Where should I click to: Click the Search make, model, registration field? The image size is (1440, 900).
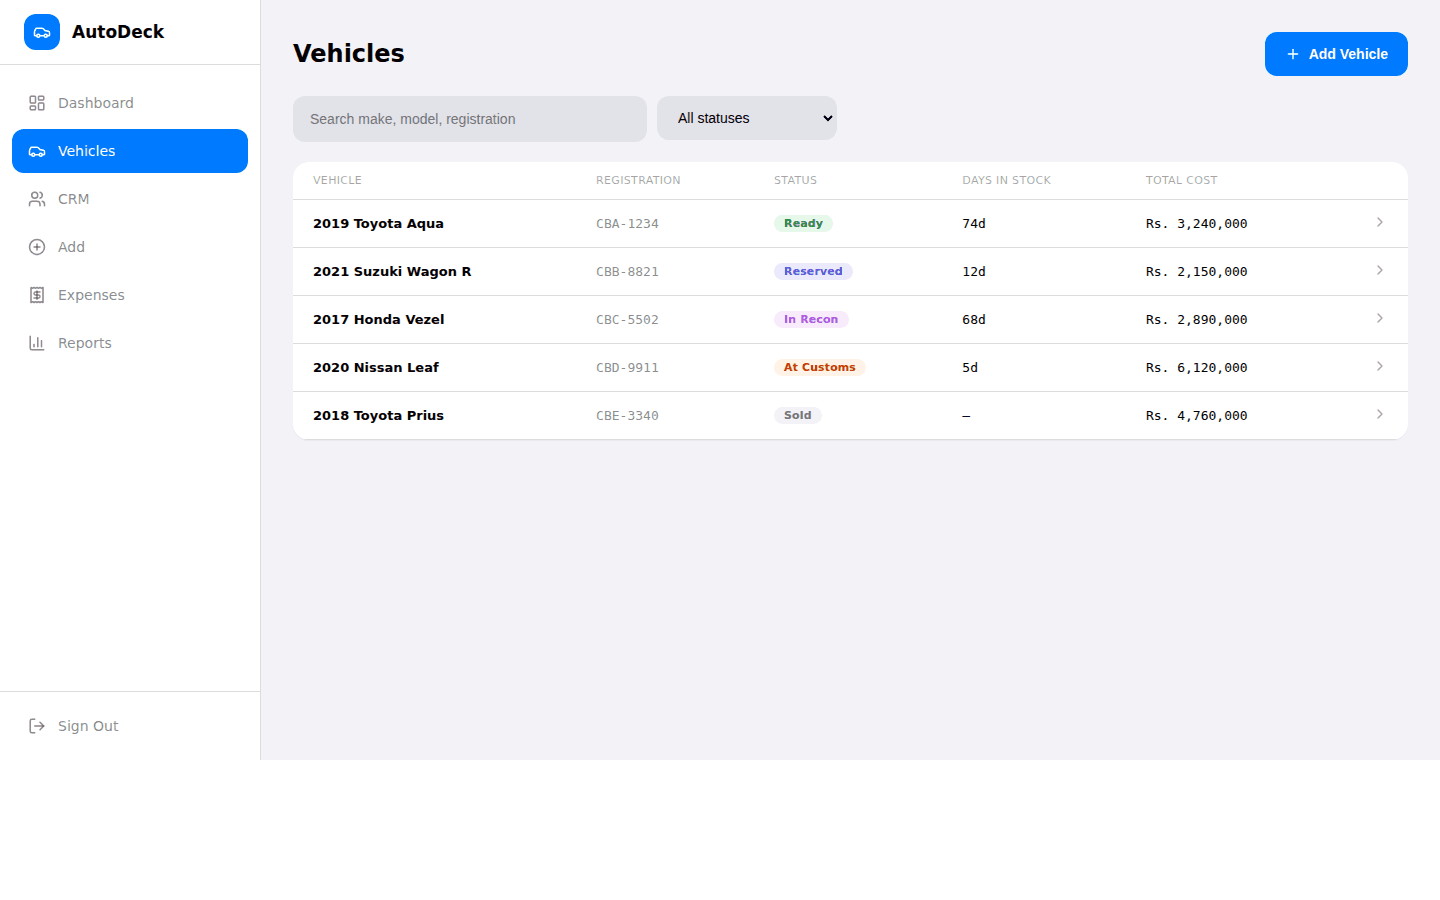click(x=470, y=119)
